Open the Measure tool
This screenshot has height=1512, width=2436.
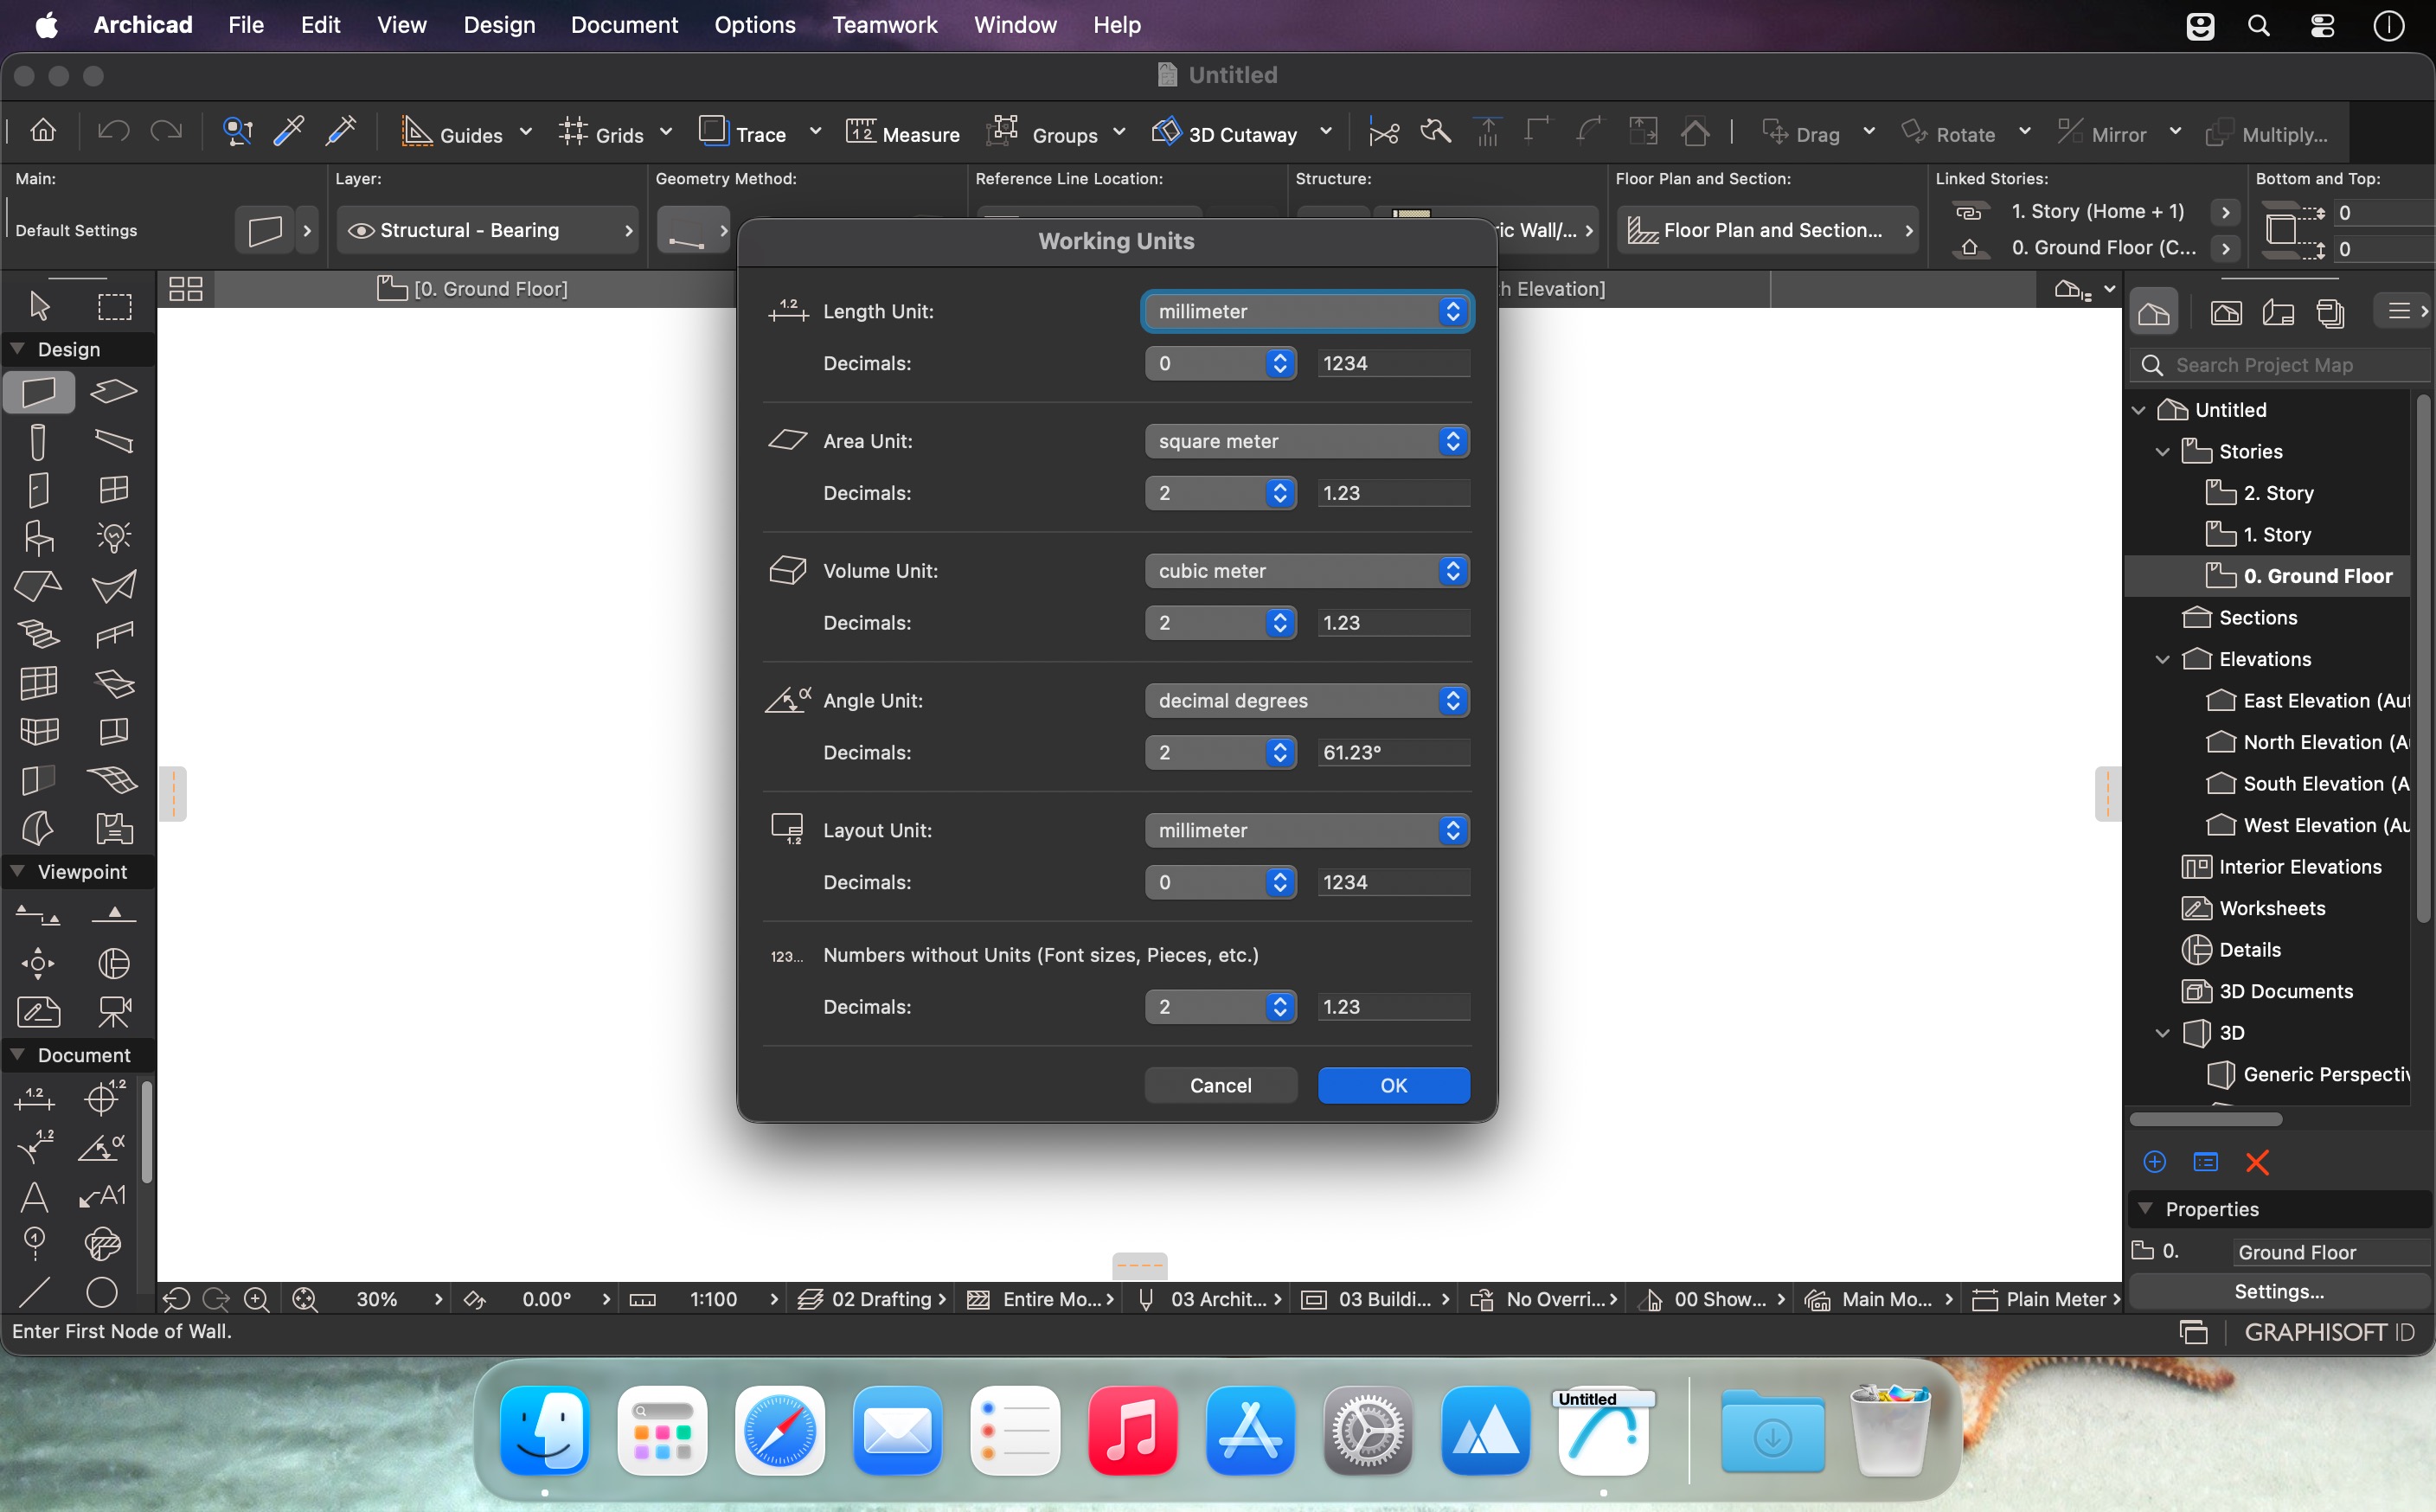pyautogui.click(x=902, y=134)
